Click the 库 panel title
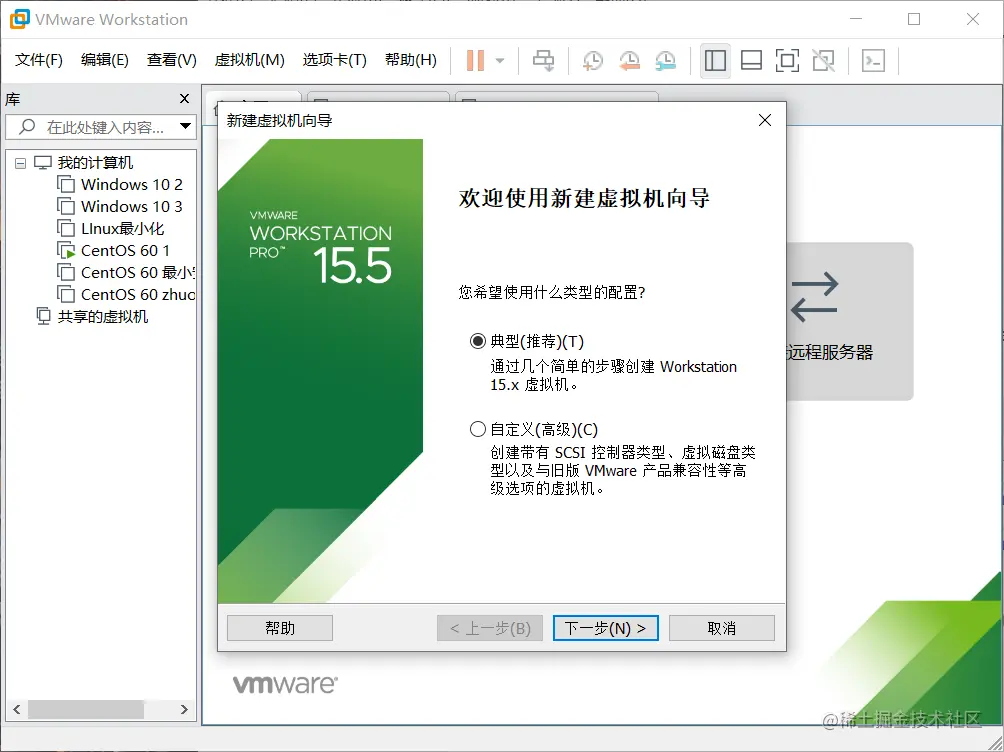This screenshot has height=752, width=1004. tap(13, 99)
